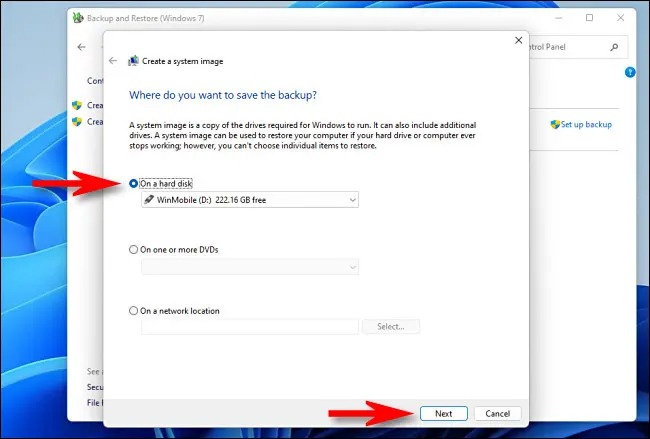Screen dimensions: 650x439
Task: Click the Set up backup link
Action: pos(586,124)
